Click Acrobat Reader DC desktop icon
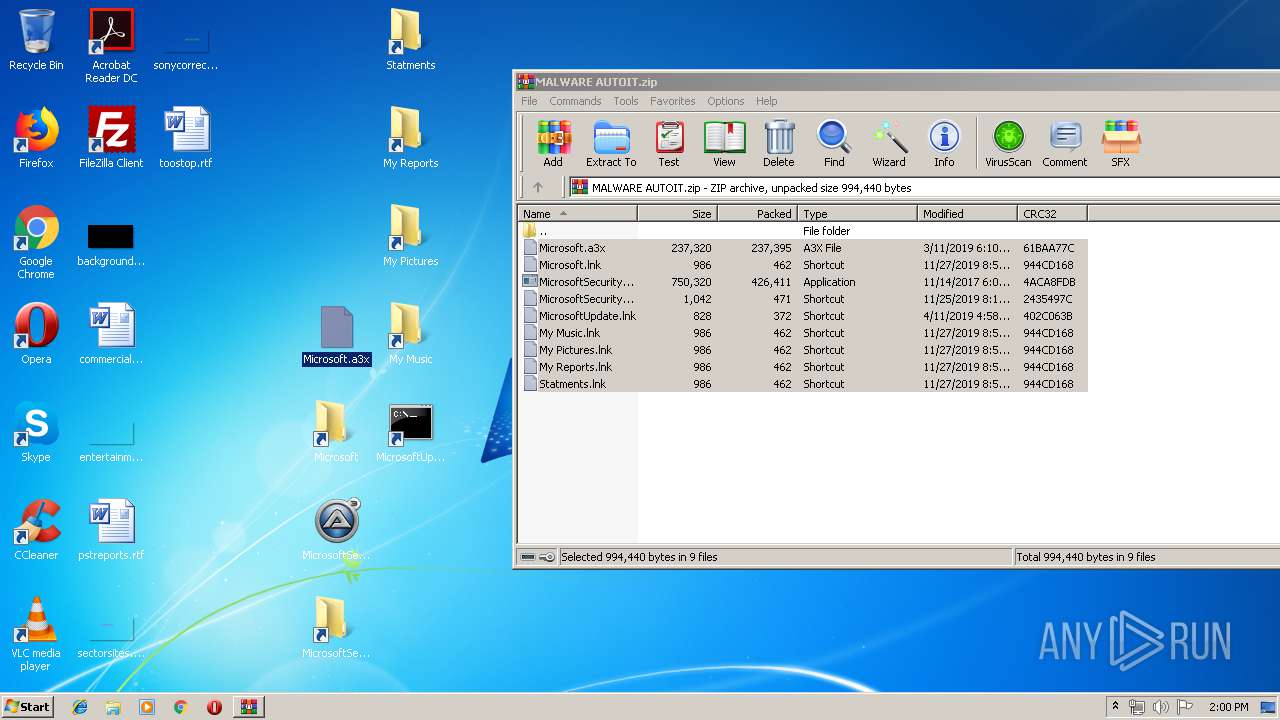The width and height of the screenshot is (1280, 720). coord(111,46)
